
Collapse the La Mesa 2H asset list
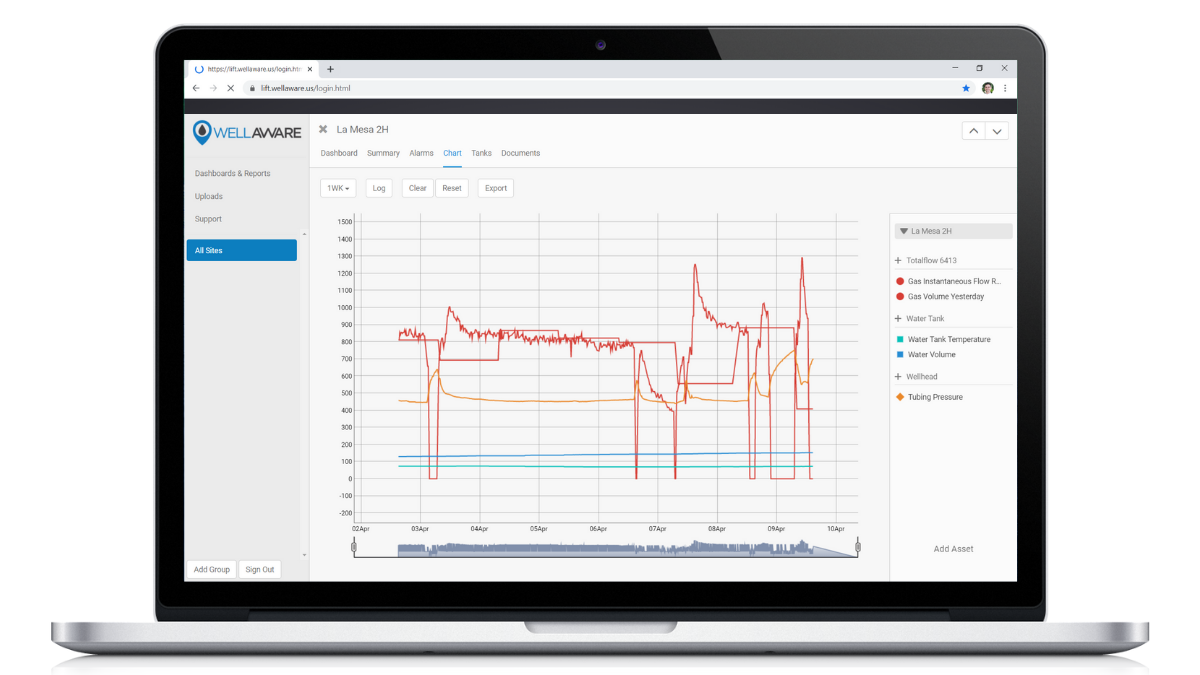[904, 231]
